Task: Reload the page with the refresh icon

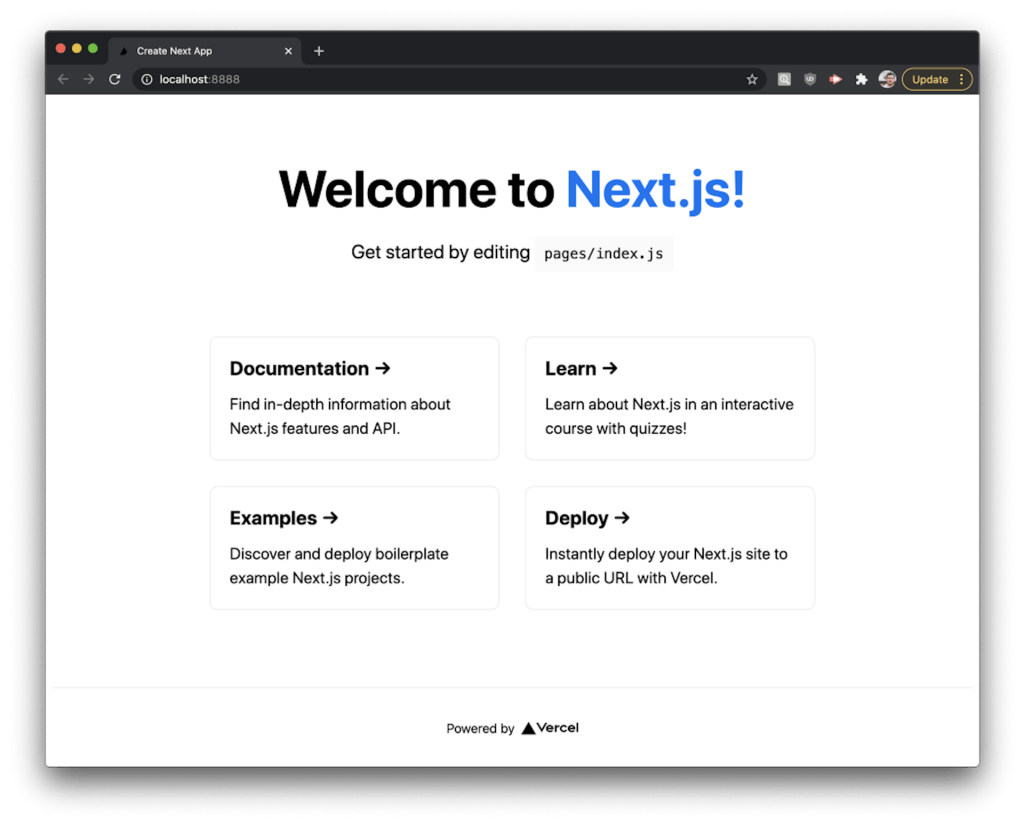Action: click(115, 79)
